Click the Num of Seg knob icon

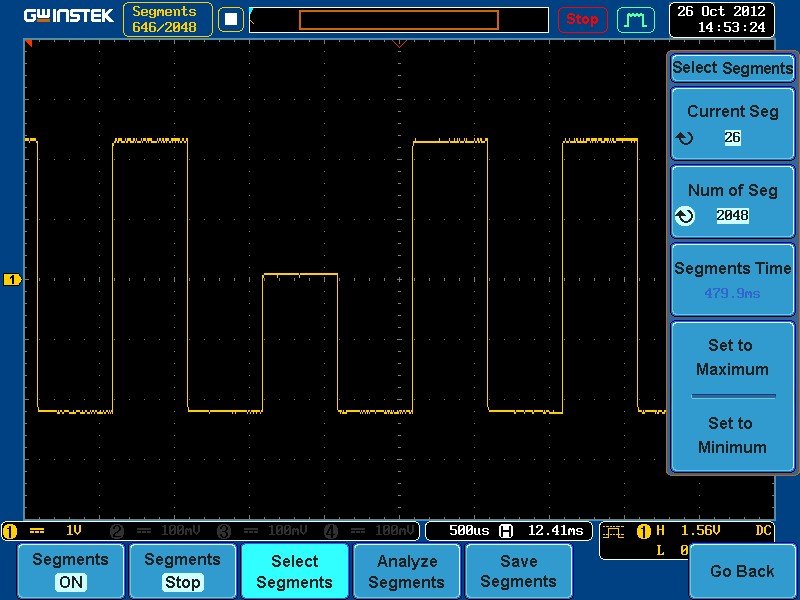pyautogui.click(x=684, y=216)
